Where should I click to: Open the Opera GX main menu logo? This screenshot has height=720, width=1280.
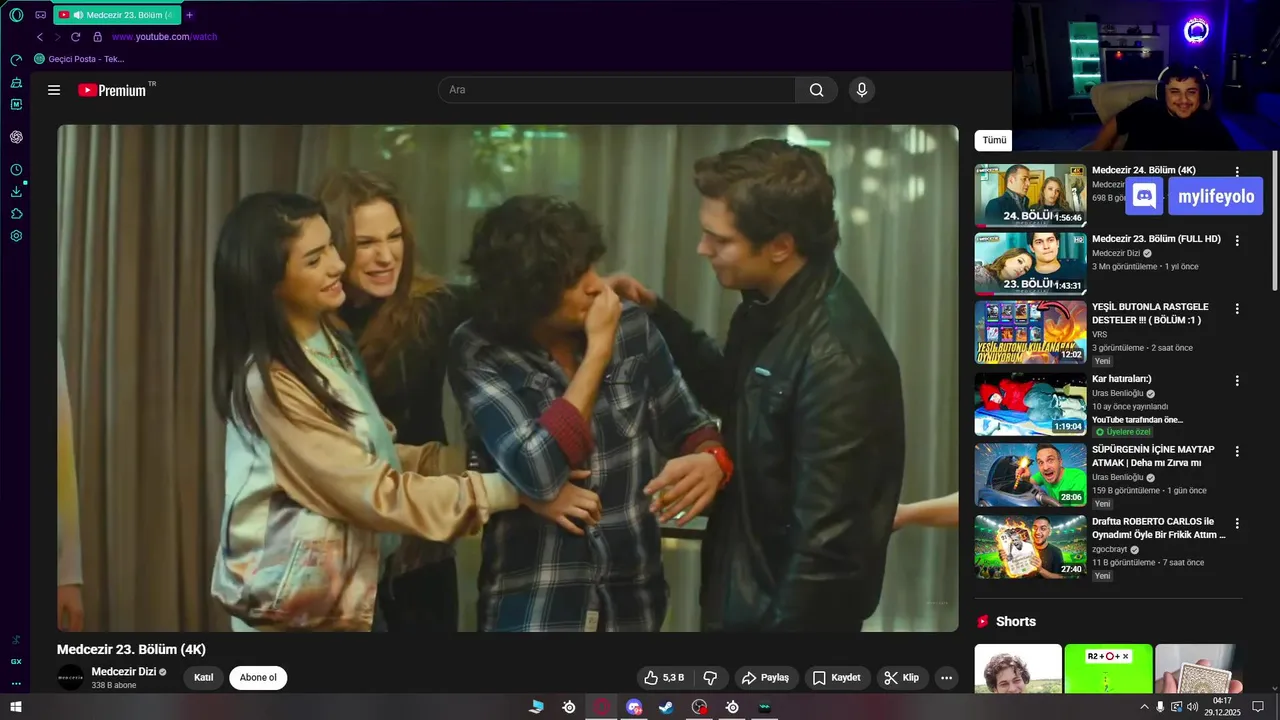coord(16,15)
